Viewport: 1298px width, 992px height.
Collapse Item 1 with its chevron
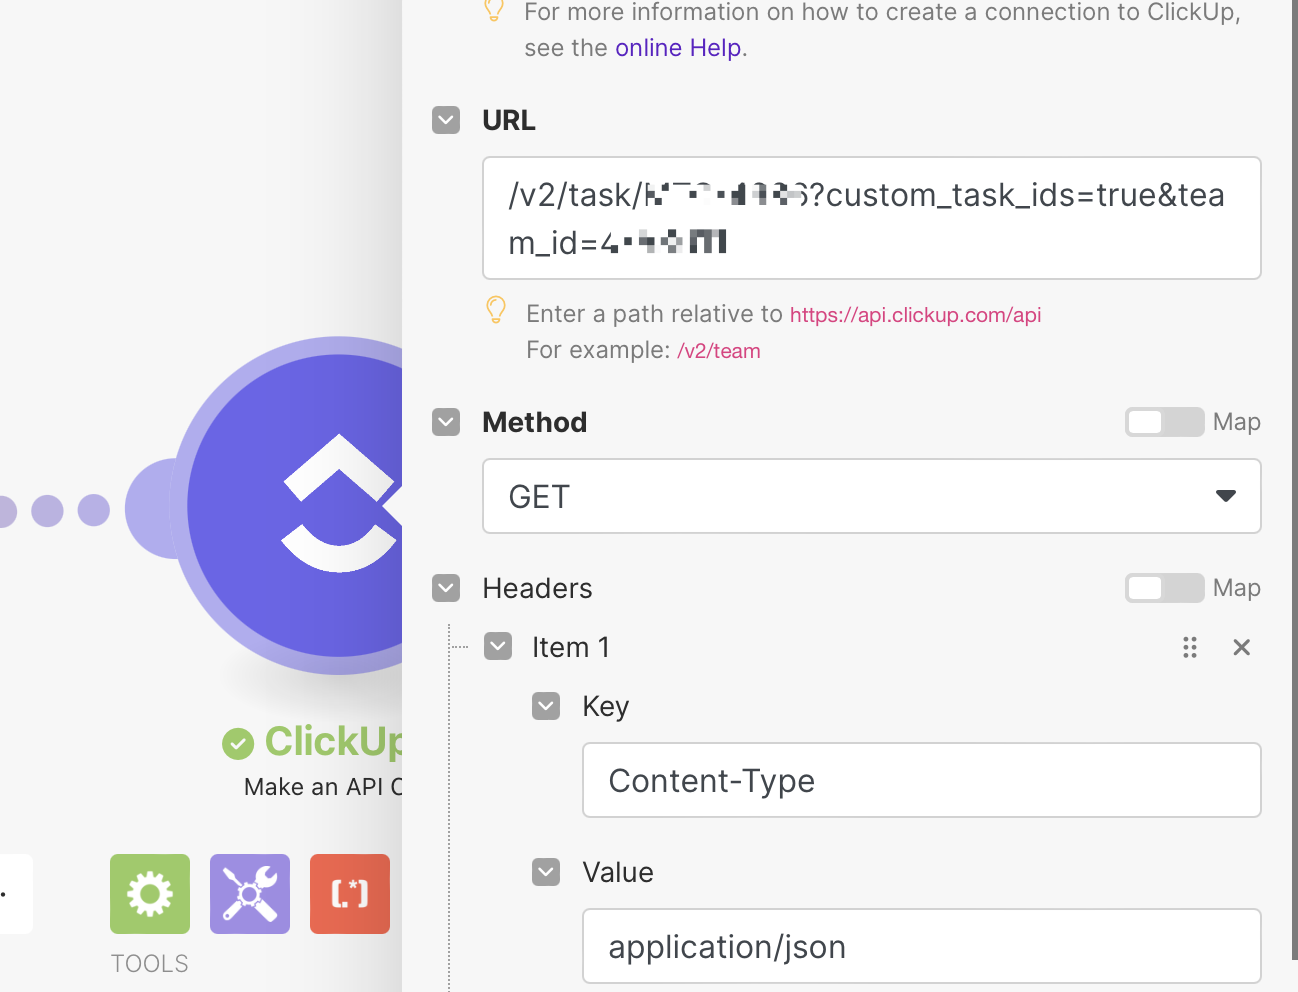(498, 647)
